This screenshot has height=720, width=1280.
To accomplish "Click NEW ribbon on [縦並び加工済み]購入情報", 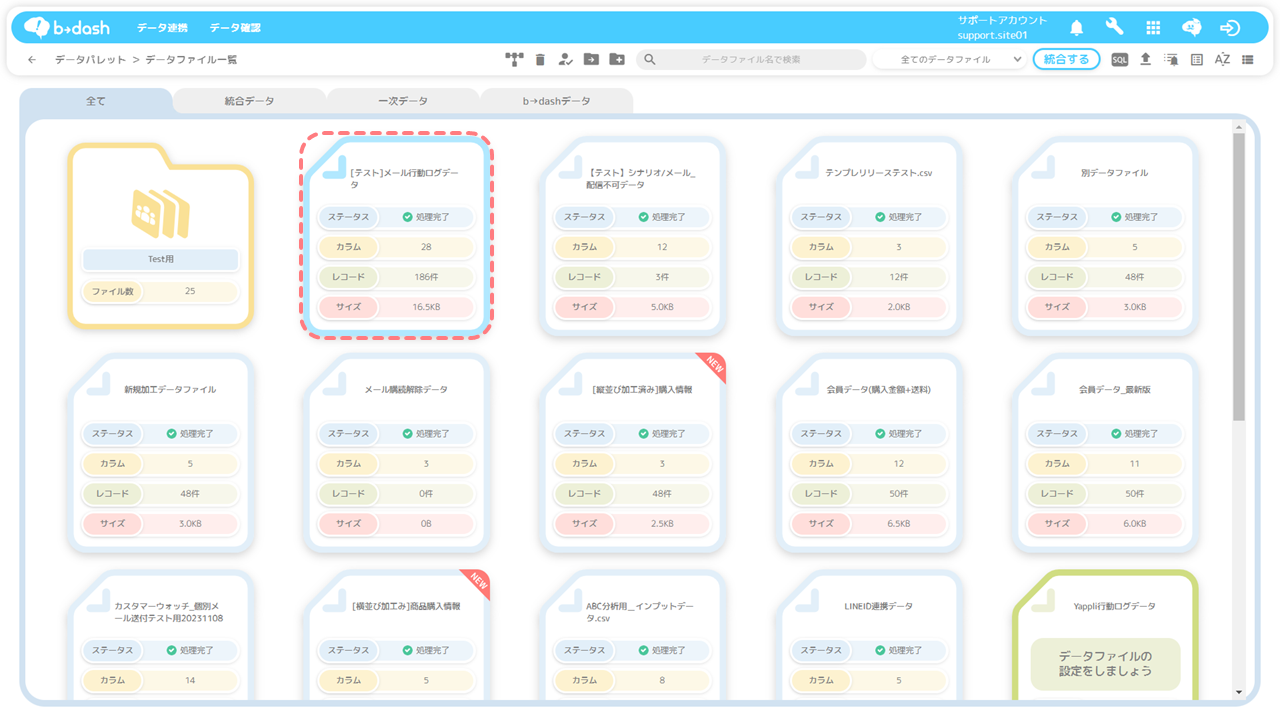I will pos(713,367).
